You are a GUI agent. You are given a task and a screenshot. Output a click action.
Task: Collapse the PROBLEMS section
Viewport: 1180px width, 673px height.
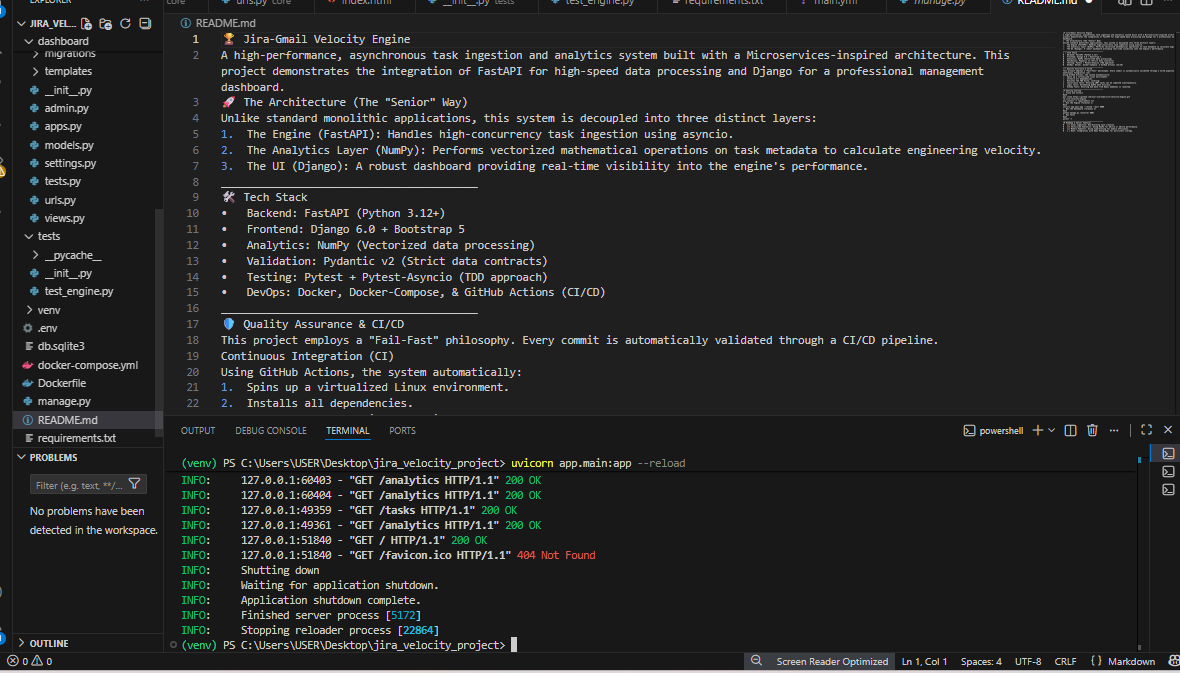pyautogui.click(x=53, y=457)
